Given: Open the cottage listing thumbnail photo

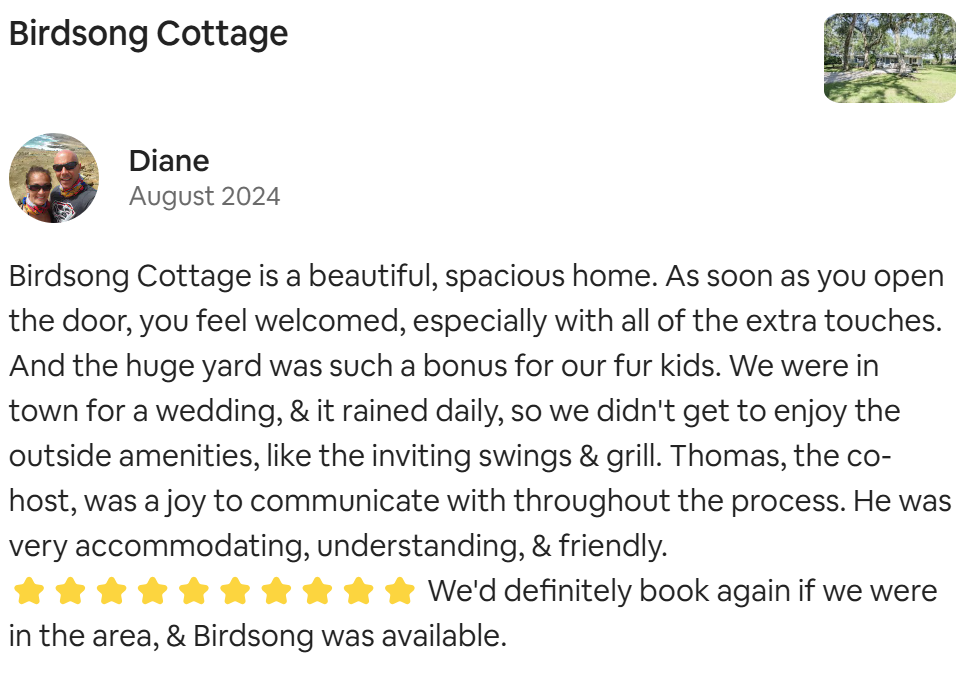Looking at the screenshot, I should 889,57.
